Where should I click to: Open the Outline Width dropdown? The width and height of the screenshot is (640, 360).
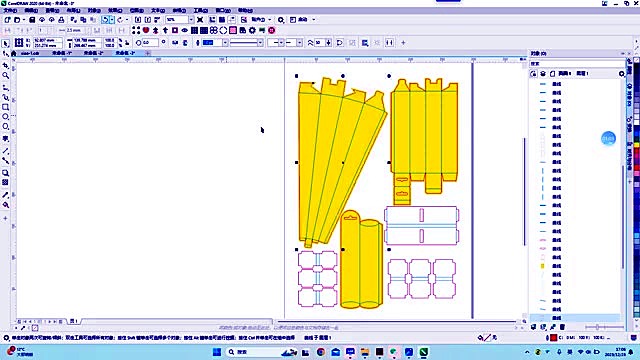(x=225, y=42)
